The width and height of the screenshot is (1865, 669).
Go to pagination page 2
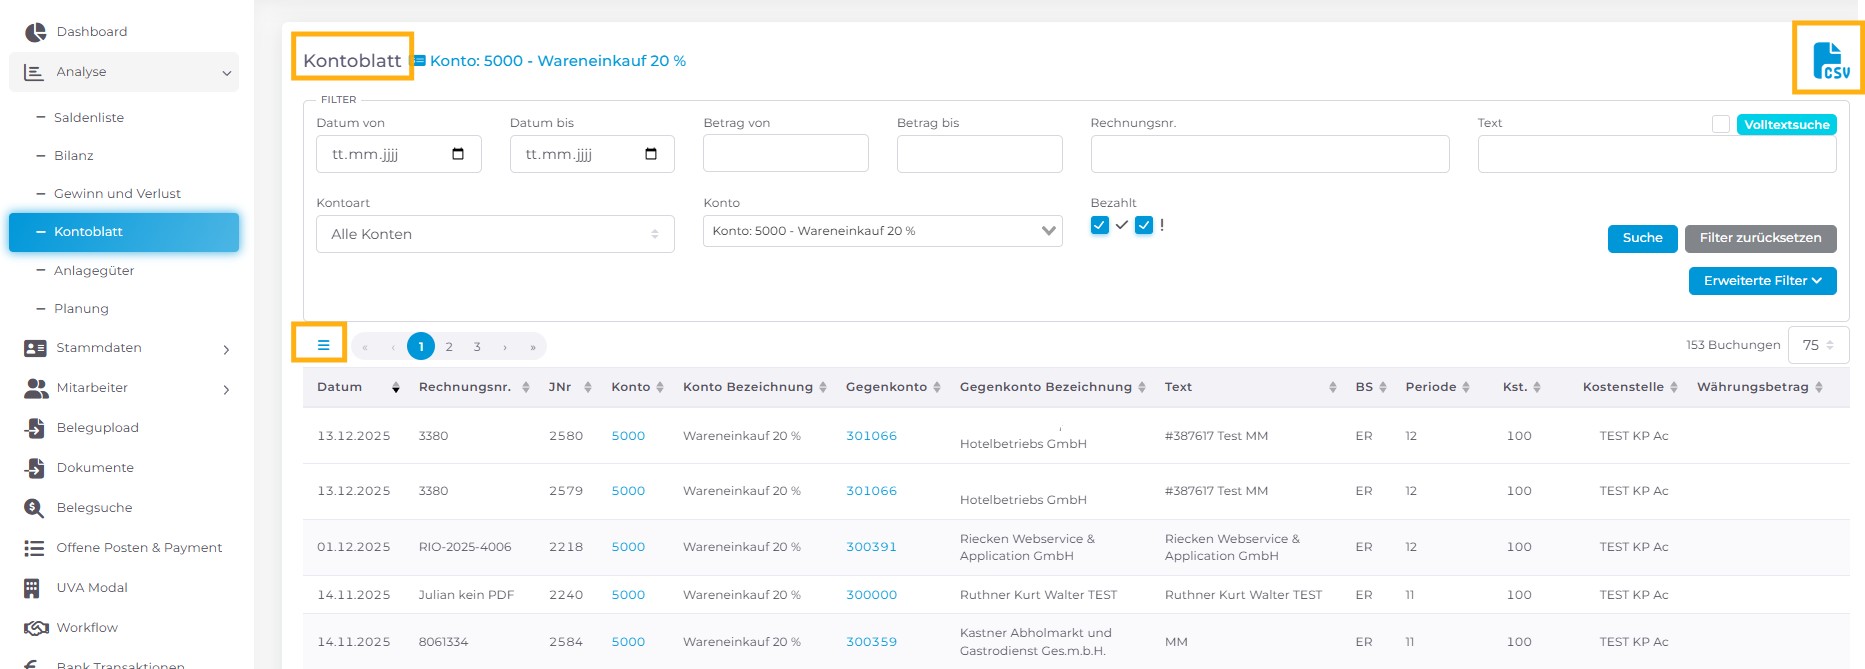tap(449, 347)
